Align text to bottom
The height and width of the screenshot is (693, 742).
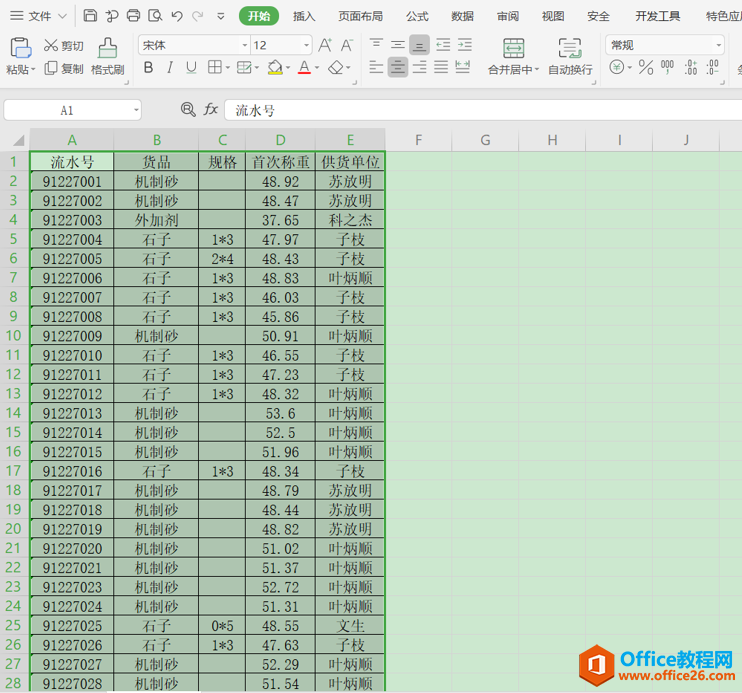click(x=419, y=45)
